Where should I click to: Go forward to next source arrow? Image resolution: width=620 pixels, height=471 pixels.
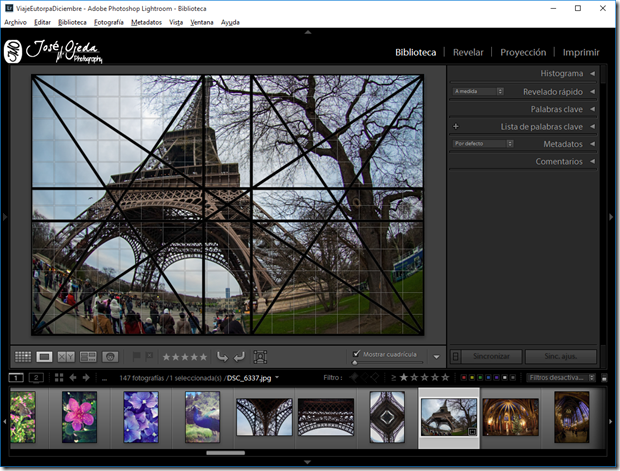(86, 378)
